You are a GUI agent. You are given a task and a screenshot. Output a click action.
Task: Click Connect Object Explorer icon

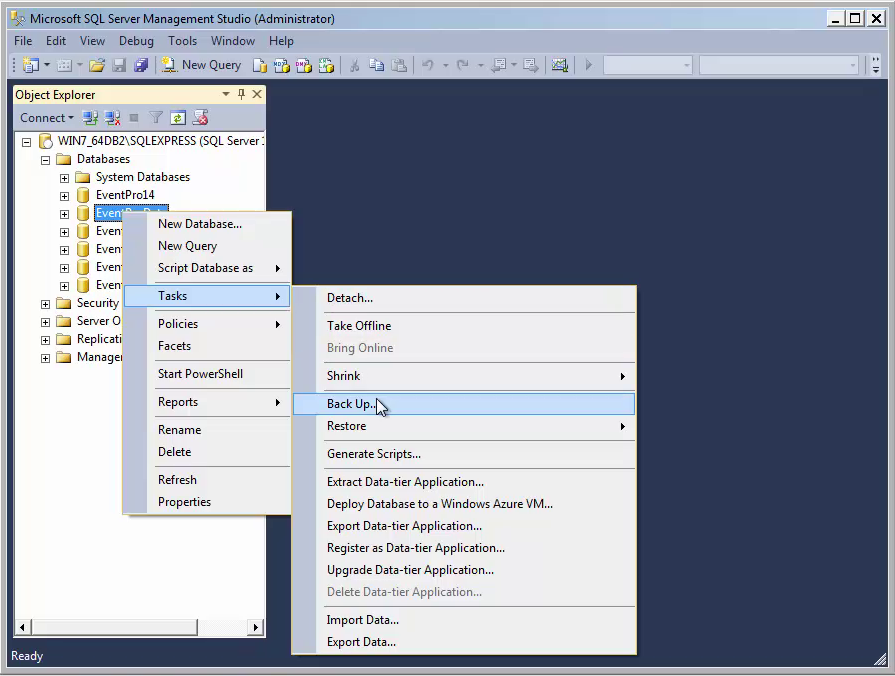click(90, 118)
